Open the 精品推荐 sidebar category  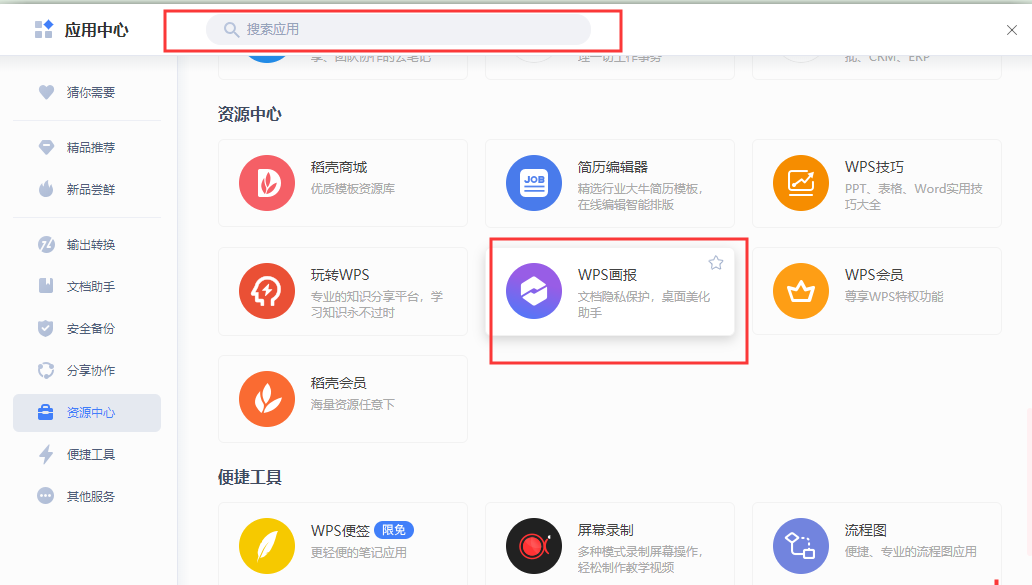coord(87,147)
